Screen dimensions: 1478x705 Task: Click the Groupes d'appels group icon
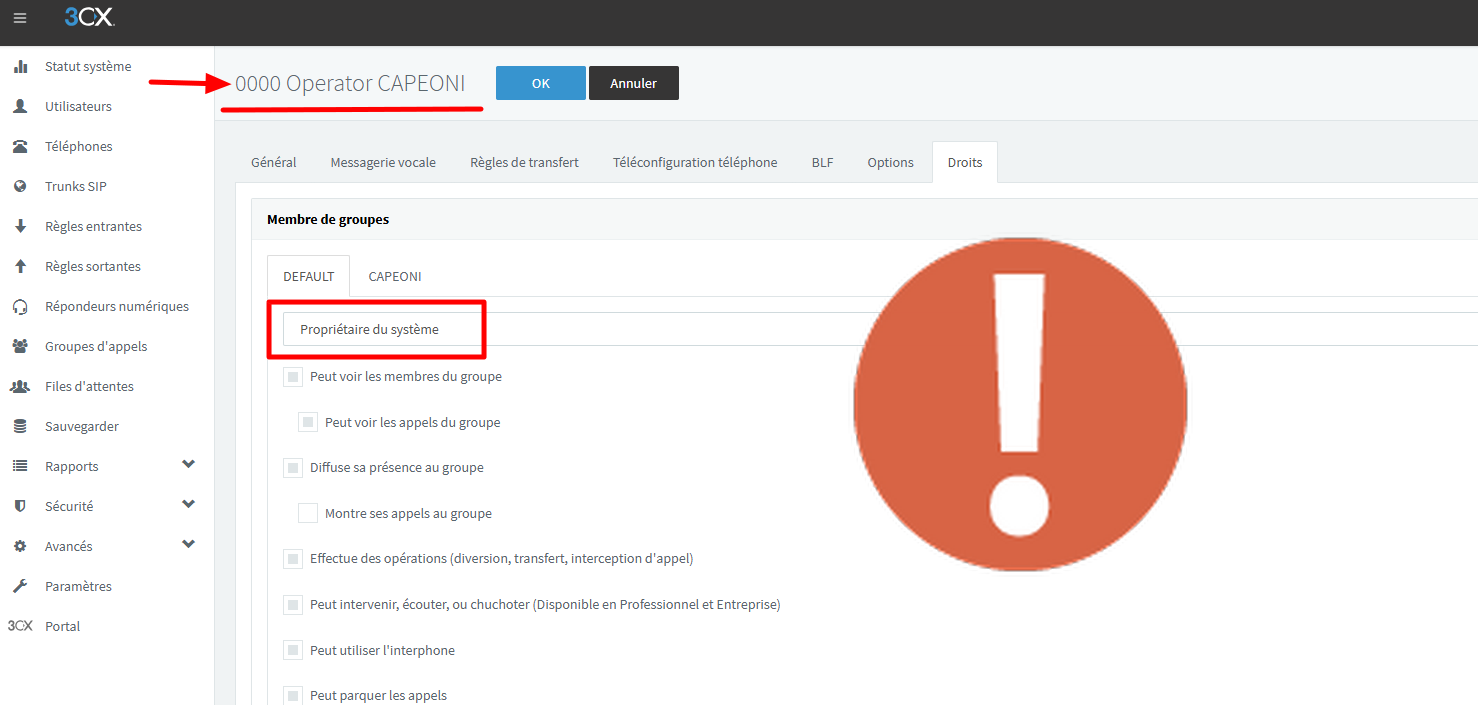point(20,347)
